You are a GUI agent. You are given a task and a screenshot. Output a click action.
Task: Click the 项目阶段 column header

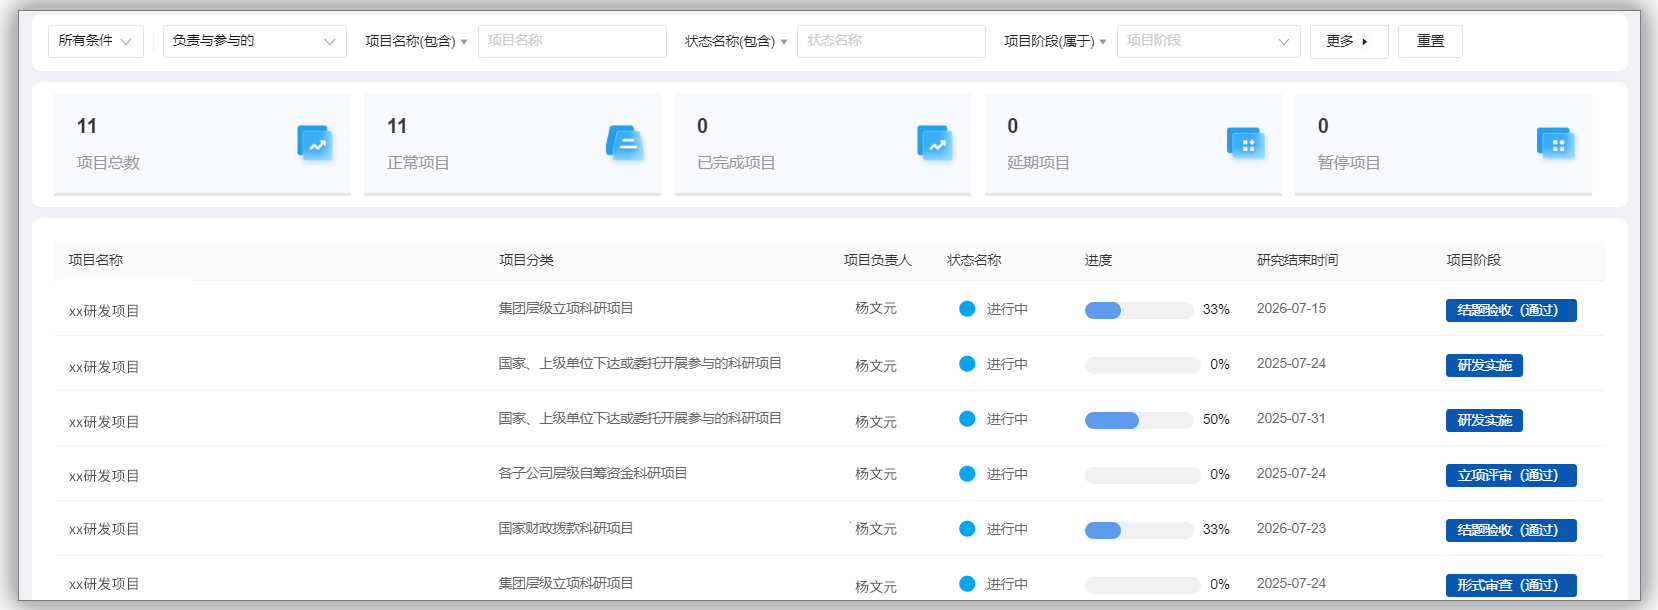click(x=1473, y=260)
